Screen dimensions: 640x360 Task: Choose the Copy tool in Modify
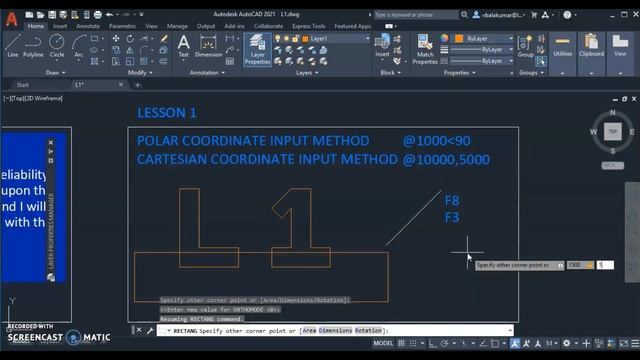(x=116, y=50)
